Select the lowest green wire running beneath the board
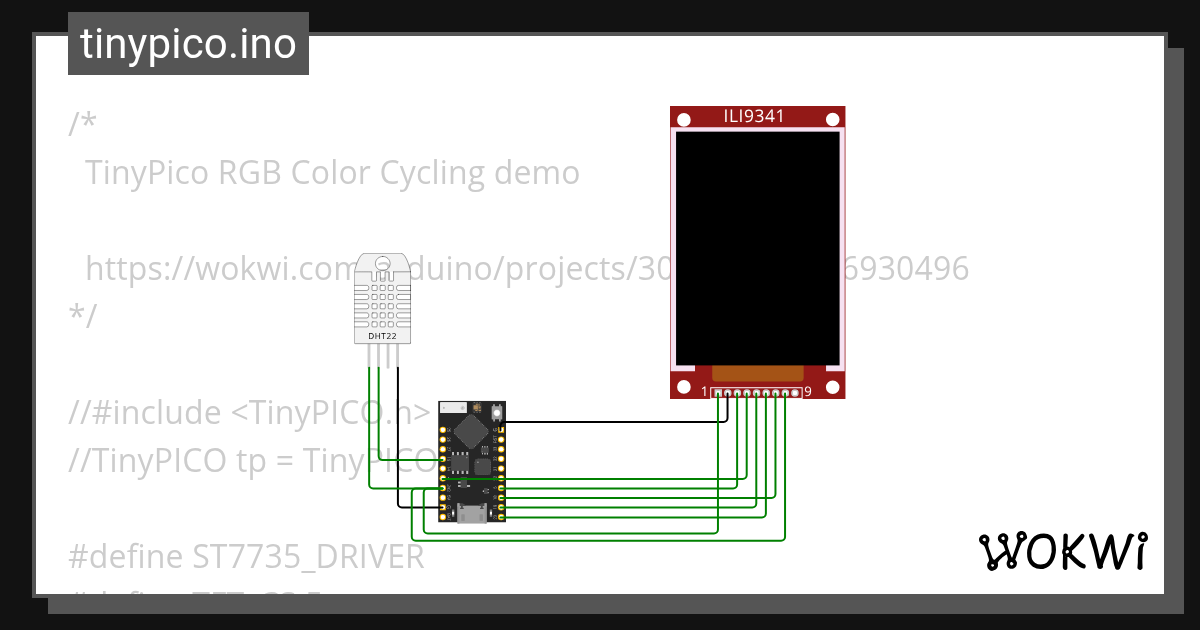Viewport: 1200px width, 630px height. [600, 541]
